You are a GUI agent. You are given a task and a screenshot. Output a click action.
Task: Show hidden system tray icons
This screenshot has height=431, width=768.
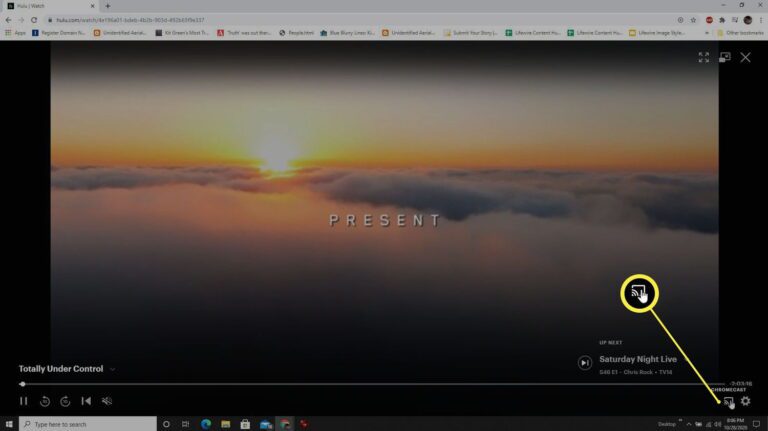click(689, 424)
